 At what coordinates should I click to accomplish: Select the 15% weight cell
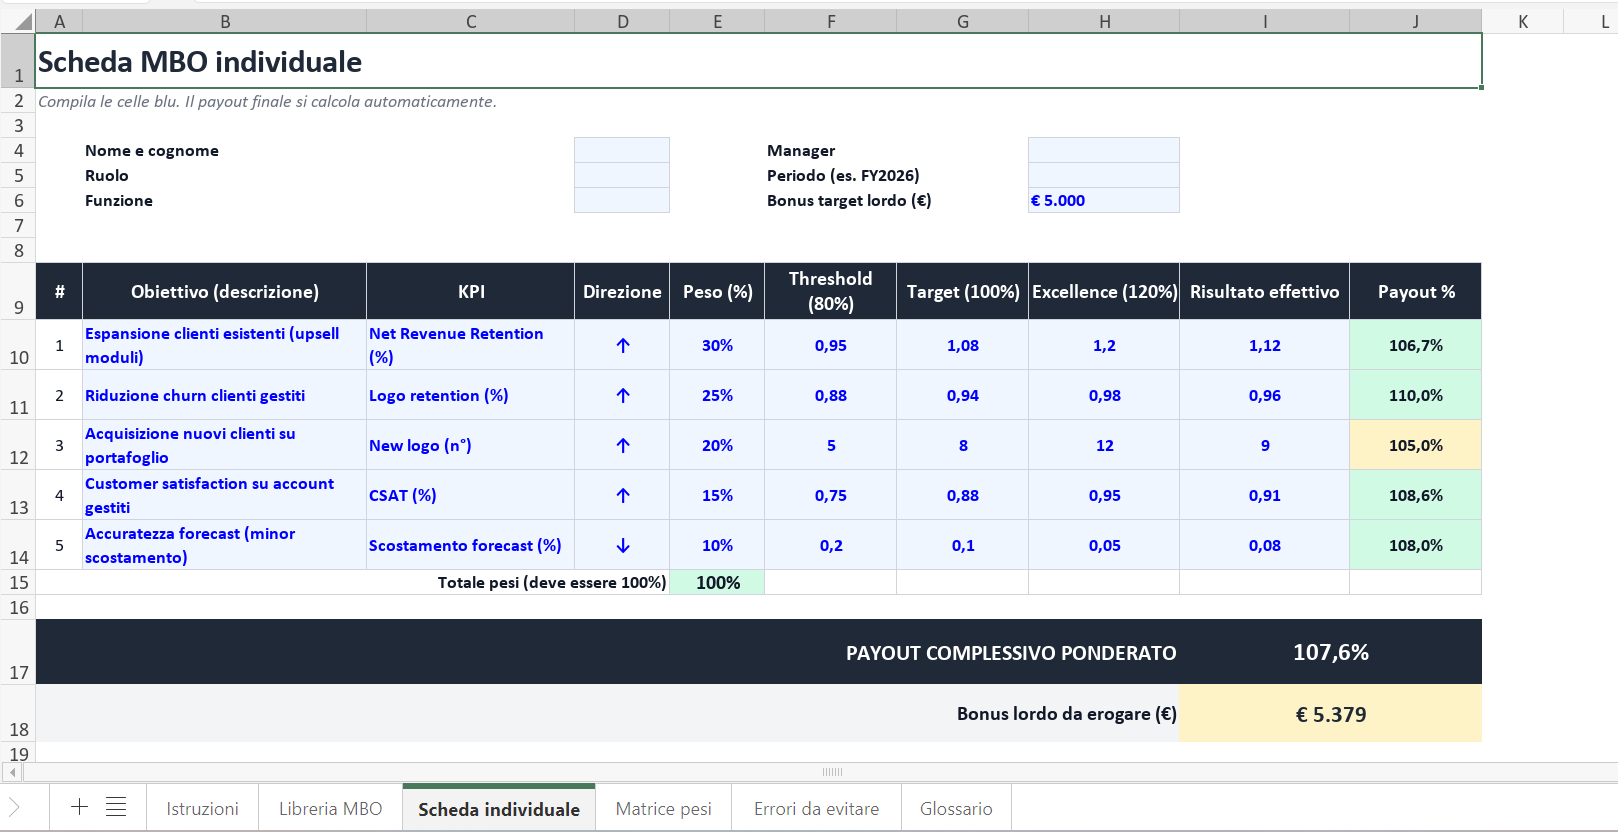717,495
